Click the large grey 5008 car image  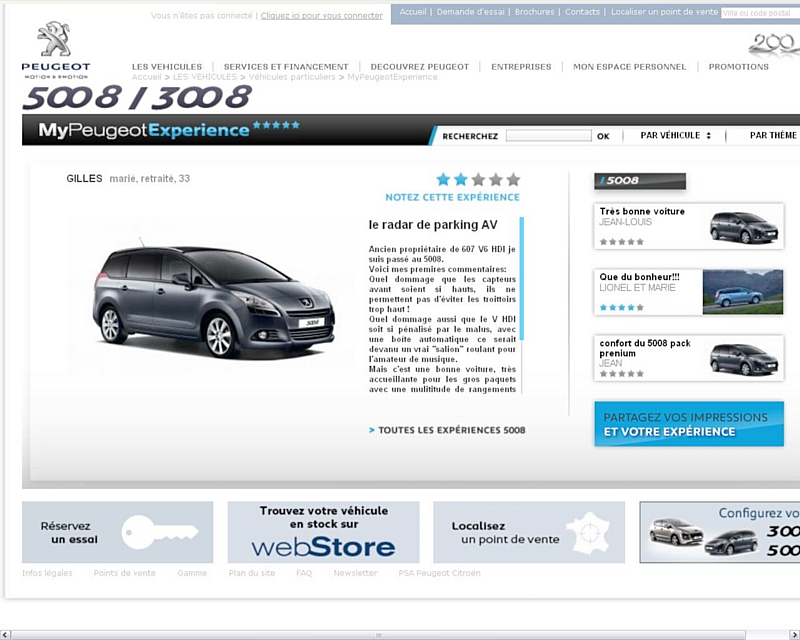[x=213, y=300]
